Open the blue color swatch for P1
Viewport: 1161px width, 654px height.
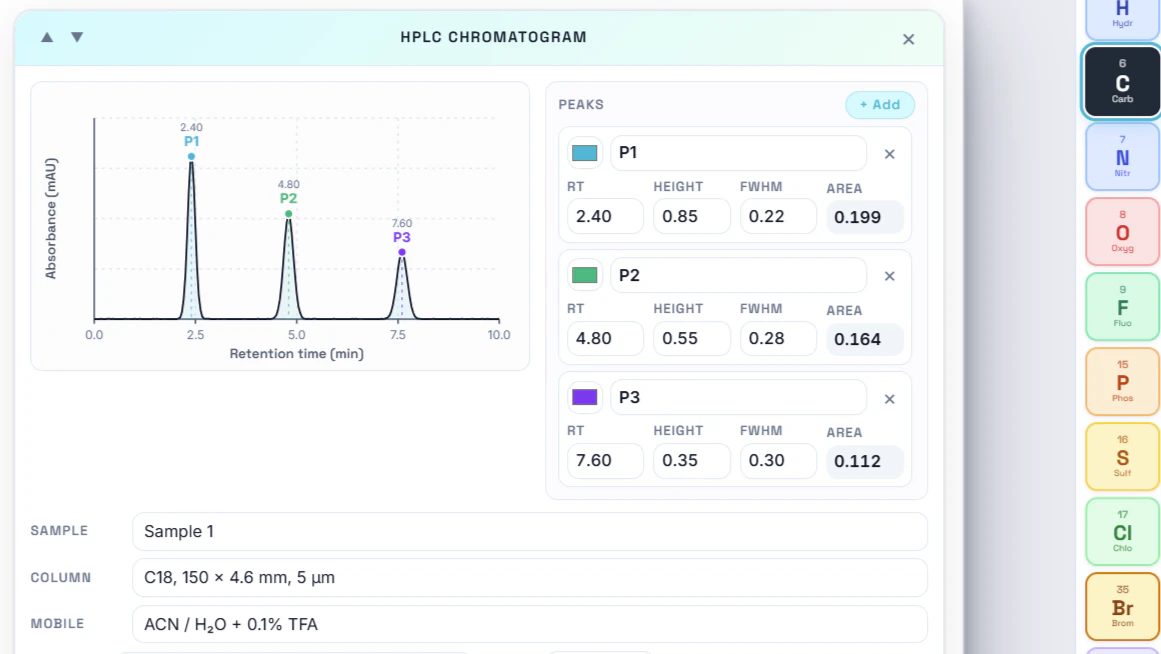coord(584,153)
